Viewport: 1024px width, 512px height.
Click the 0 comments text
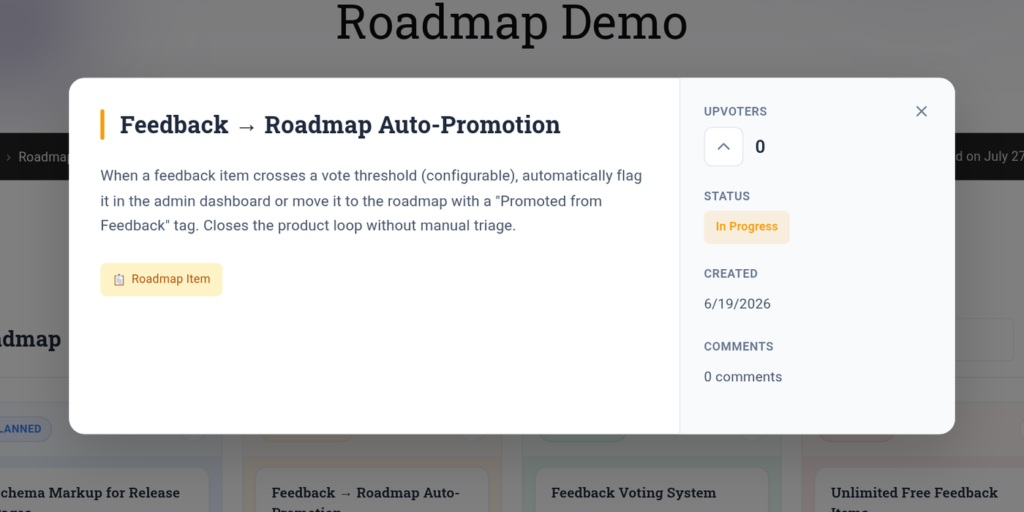point(743,377)
